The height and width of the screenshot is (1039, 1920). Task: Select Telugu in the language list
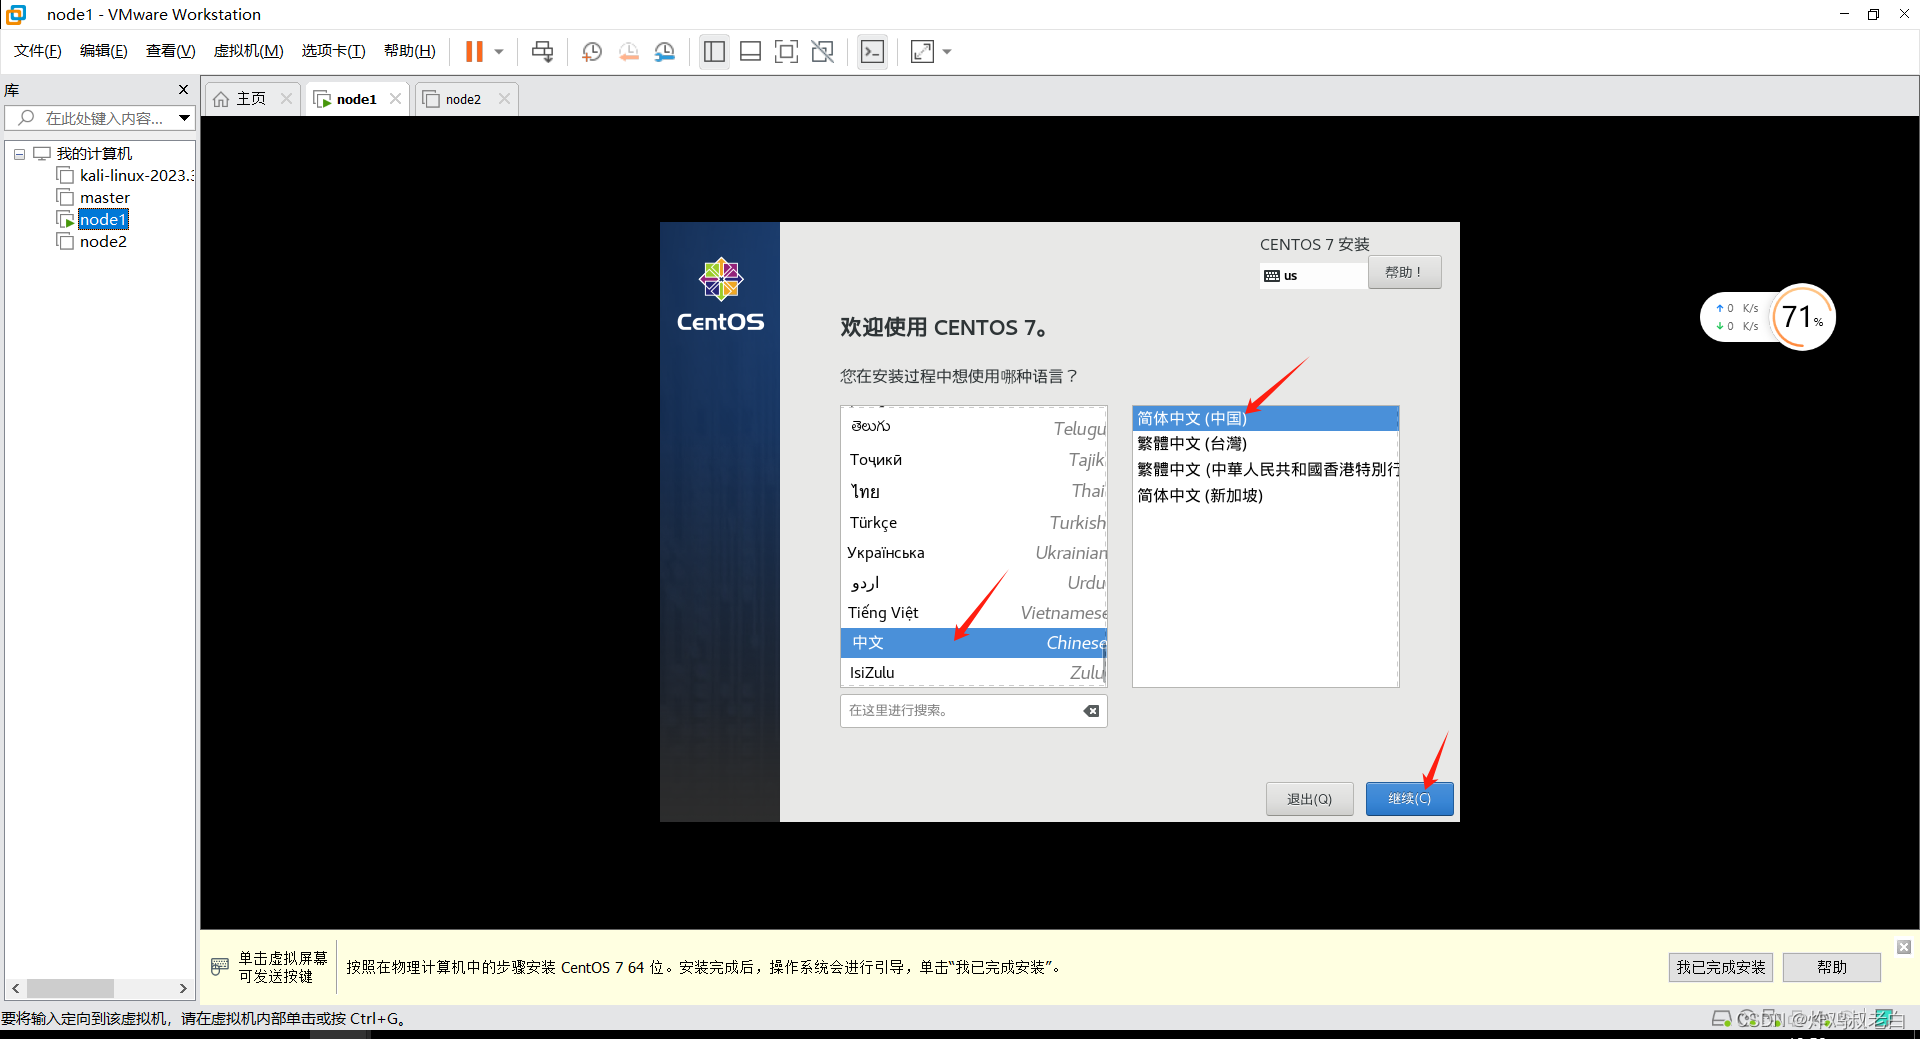(974, 427)
